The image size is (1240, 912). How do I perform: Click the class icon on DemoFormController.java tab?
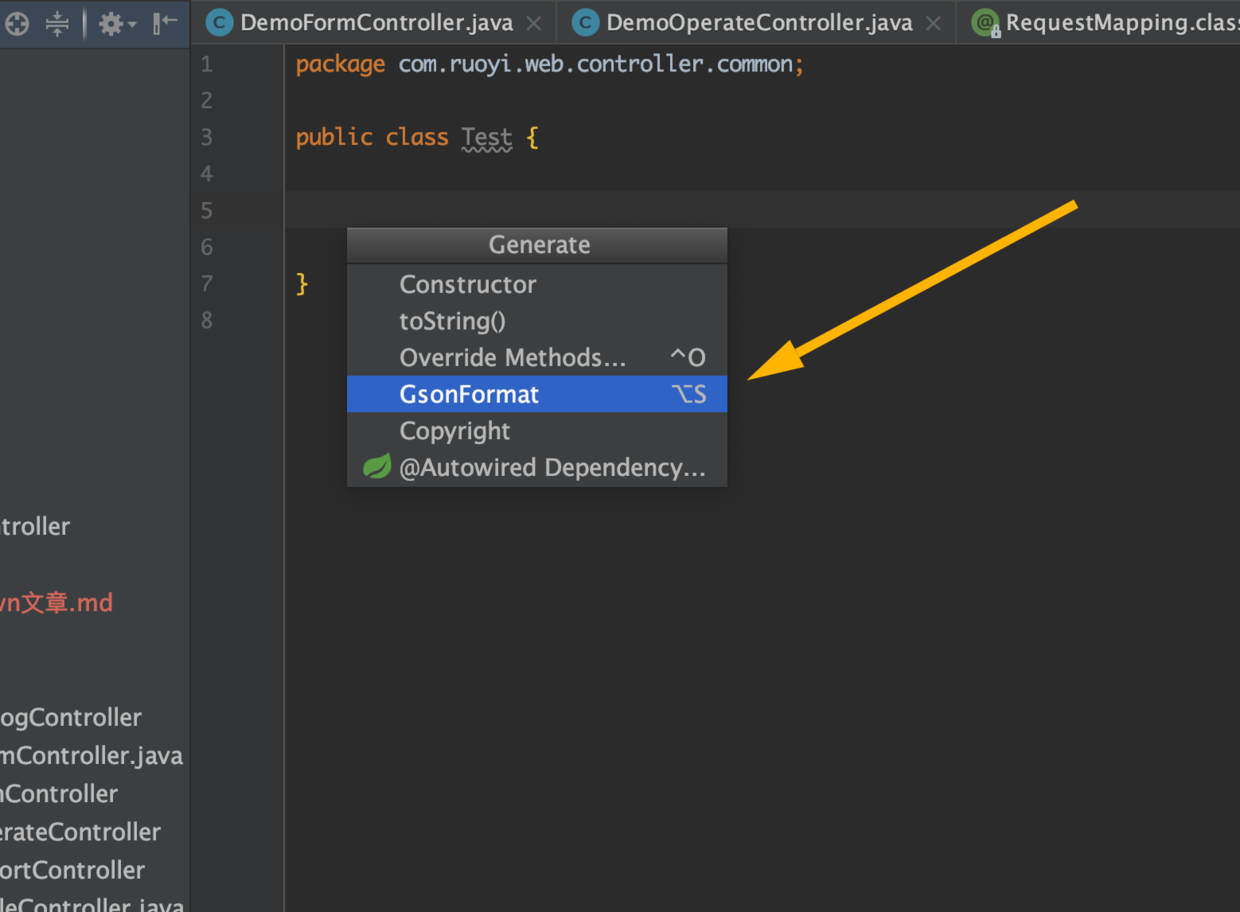(x=219, y=23)
